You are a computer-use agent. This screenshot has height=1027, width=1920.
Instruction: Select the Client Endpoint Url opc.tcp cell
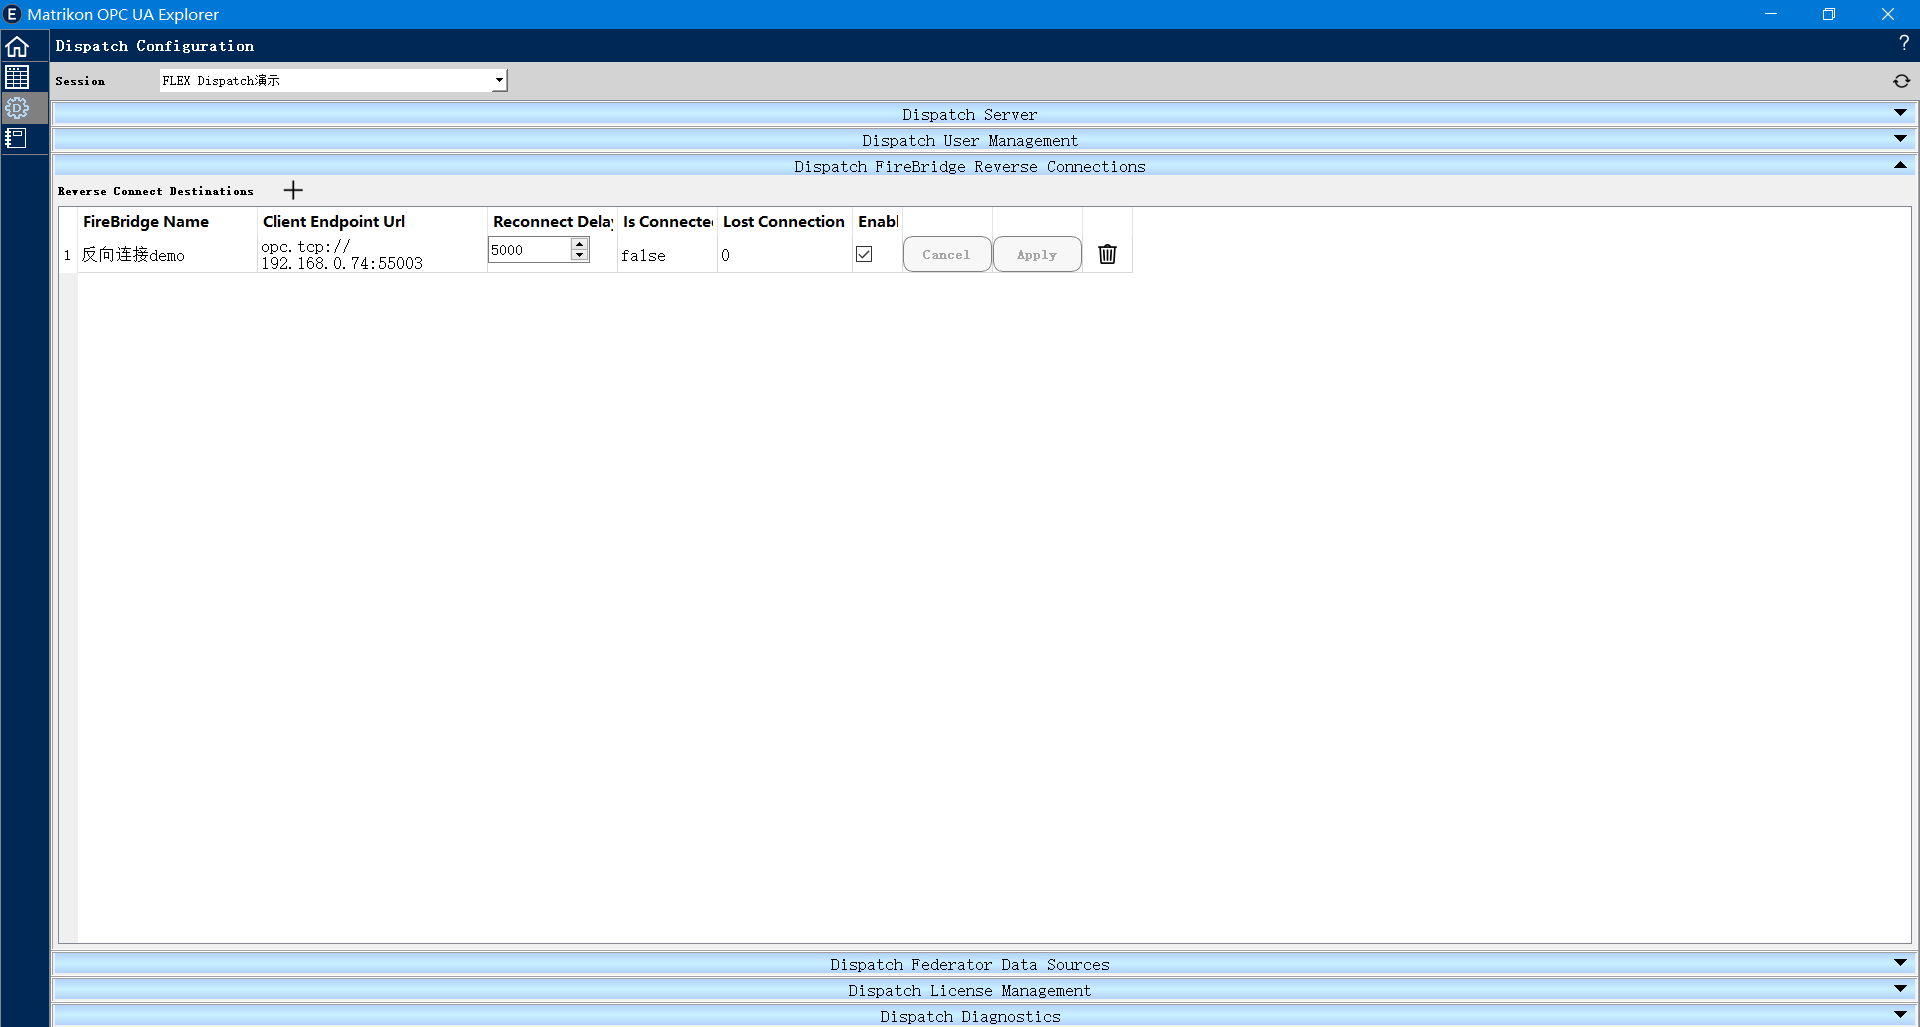pyautogui.click(x=372, y=255)
